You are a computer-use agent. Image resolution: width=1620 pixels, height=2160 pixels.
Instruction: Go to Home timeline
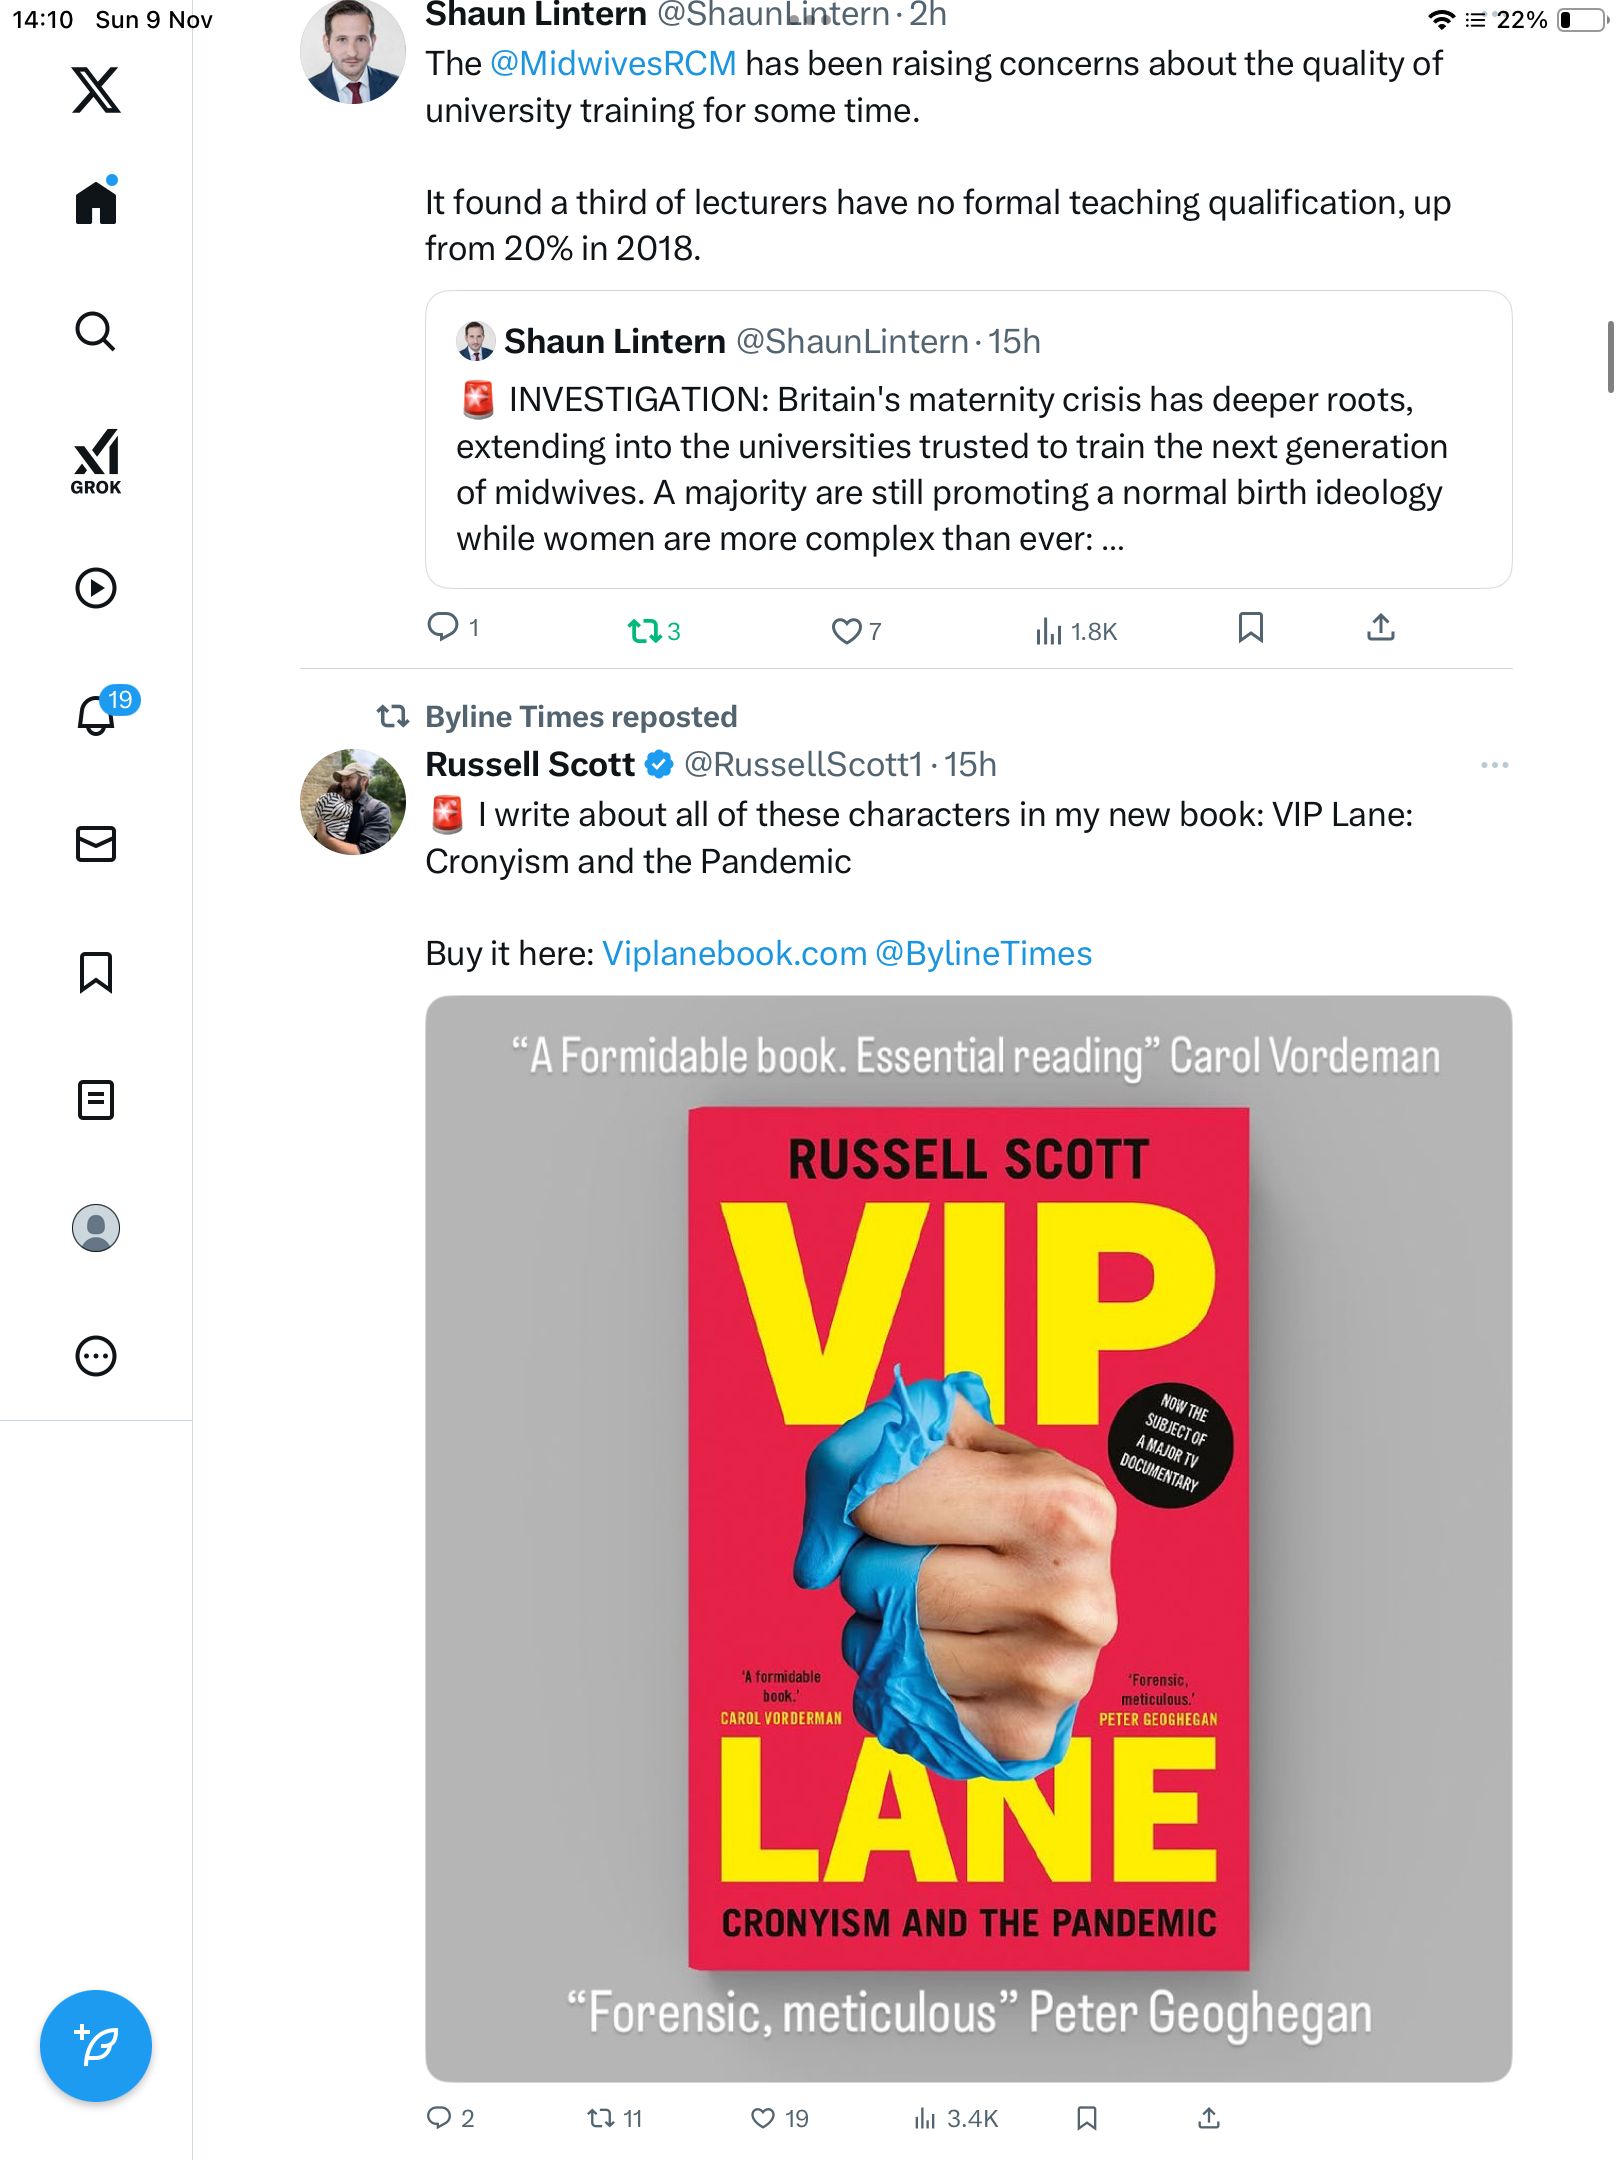[x=96, y=202]
